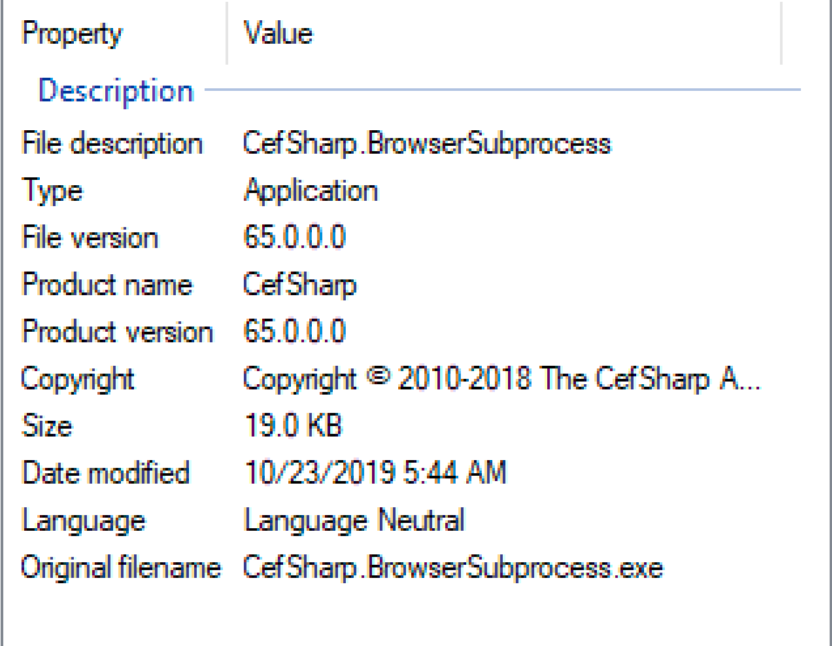This screenshot has width=832, height=658.
Task: Click the CefSharp product name value
Action: (299, 286)
